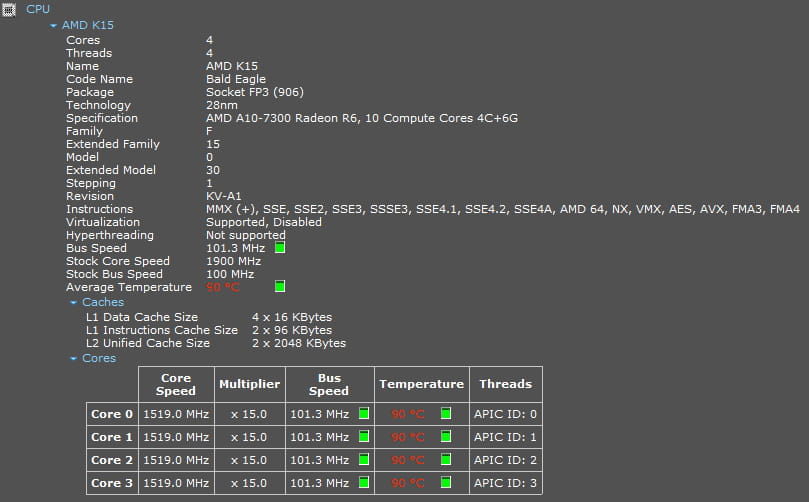Click the Extended Family label
This screenshot has width=809, height=502.
coord(112,144)
